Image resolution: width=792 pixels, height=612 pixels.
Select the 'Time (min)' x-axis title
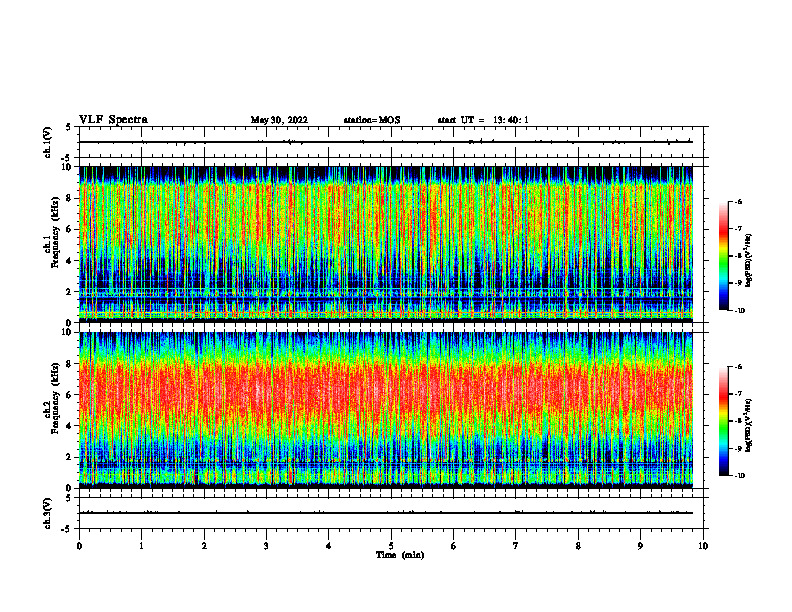pyautogui.click(x=400, y=555)
